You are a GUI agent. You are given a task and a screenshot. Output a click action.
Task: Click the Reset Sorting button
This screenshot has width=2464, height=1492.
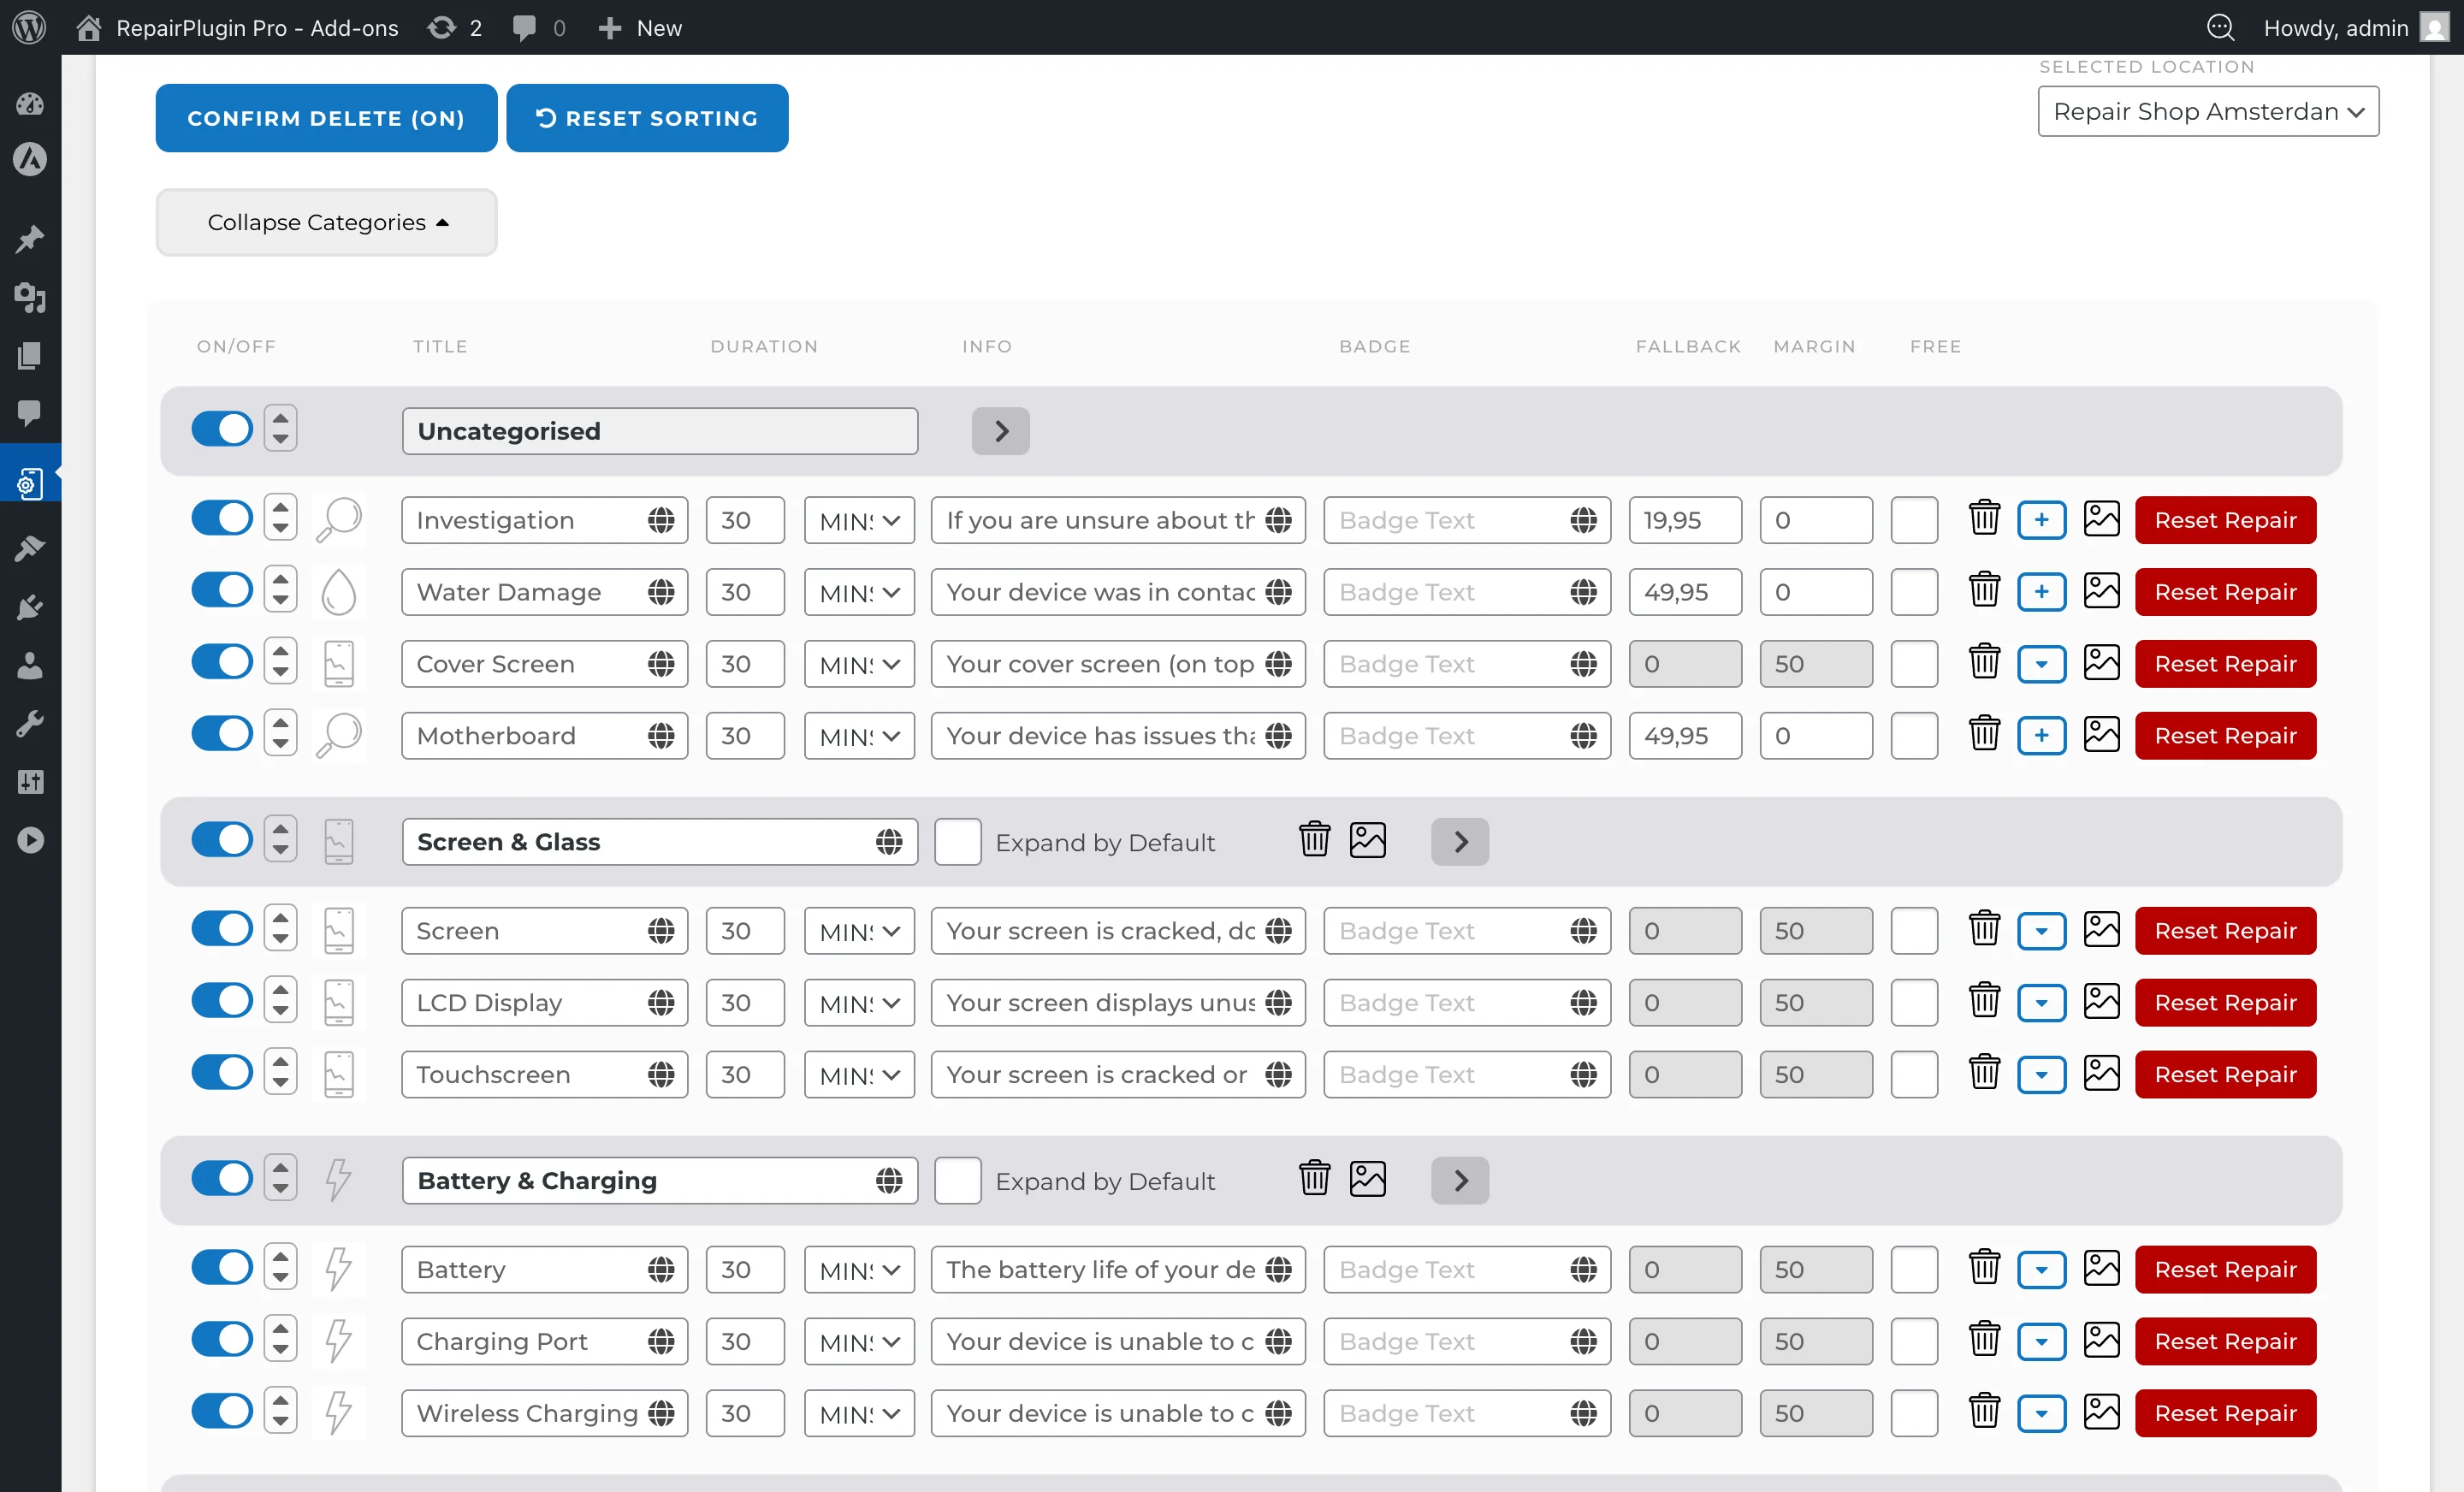647,118
